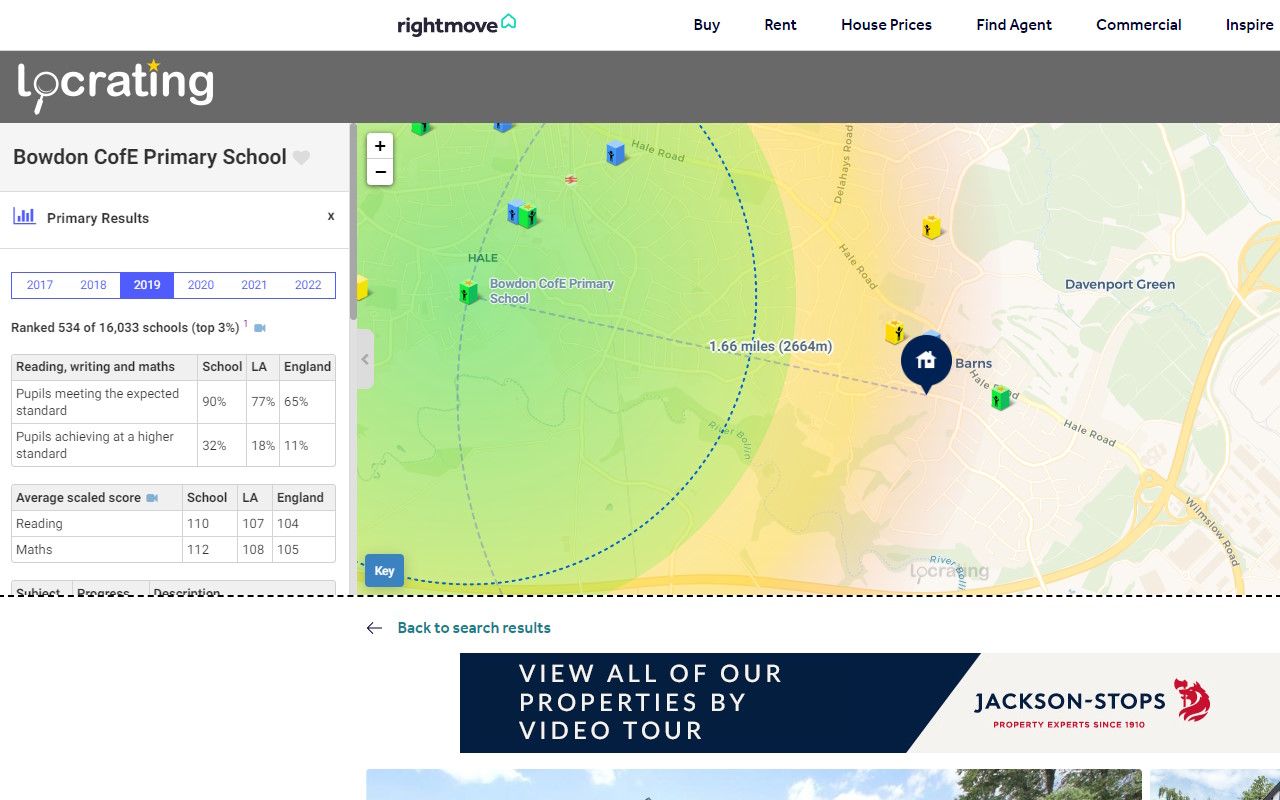Switch results to year 2020
Screen dimensions: 1280x800
click(201, 285)
